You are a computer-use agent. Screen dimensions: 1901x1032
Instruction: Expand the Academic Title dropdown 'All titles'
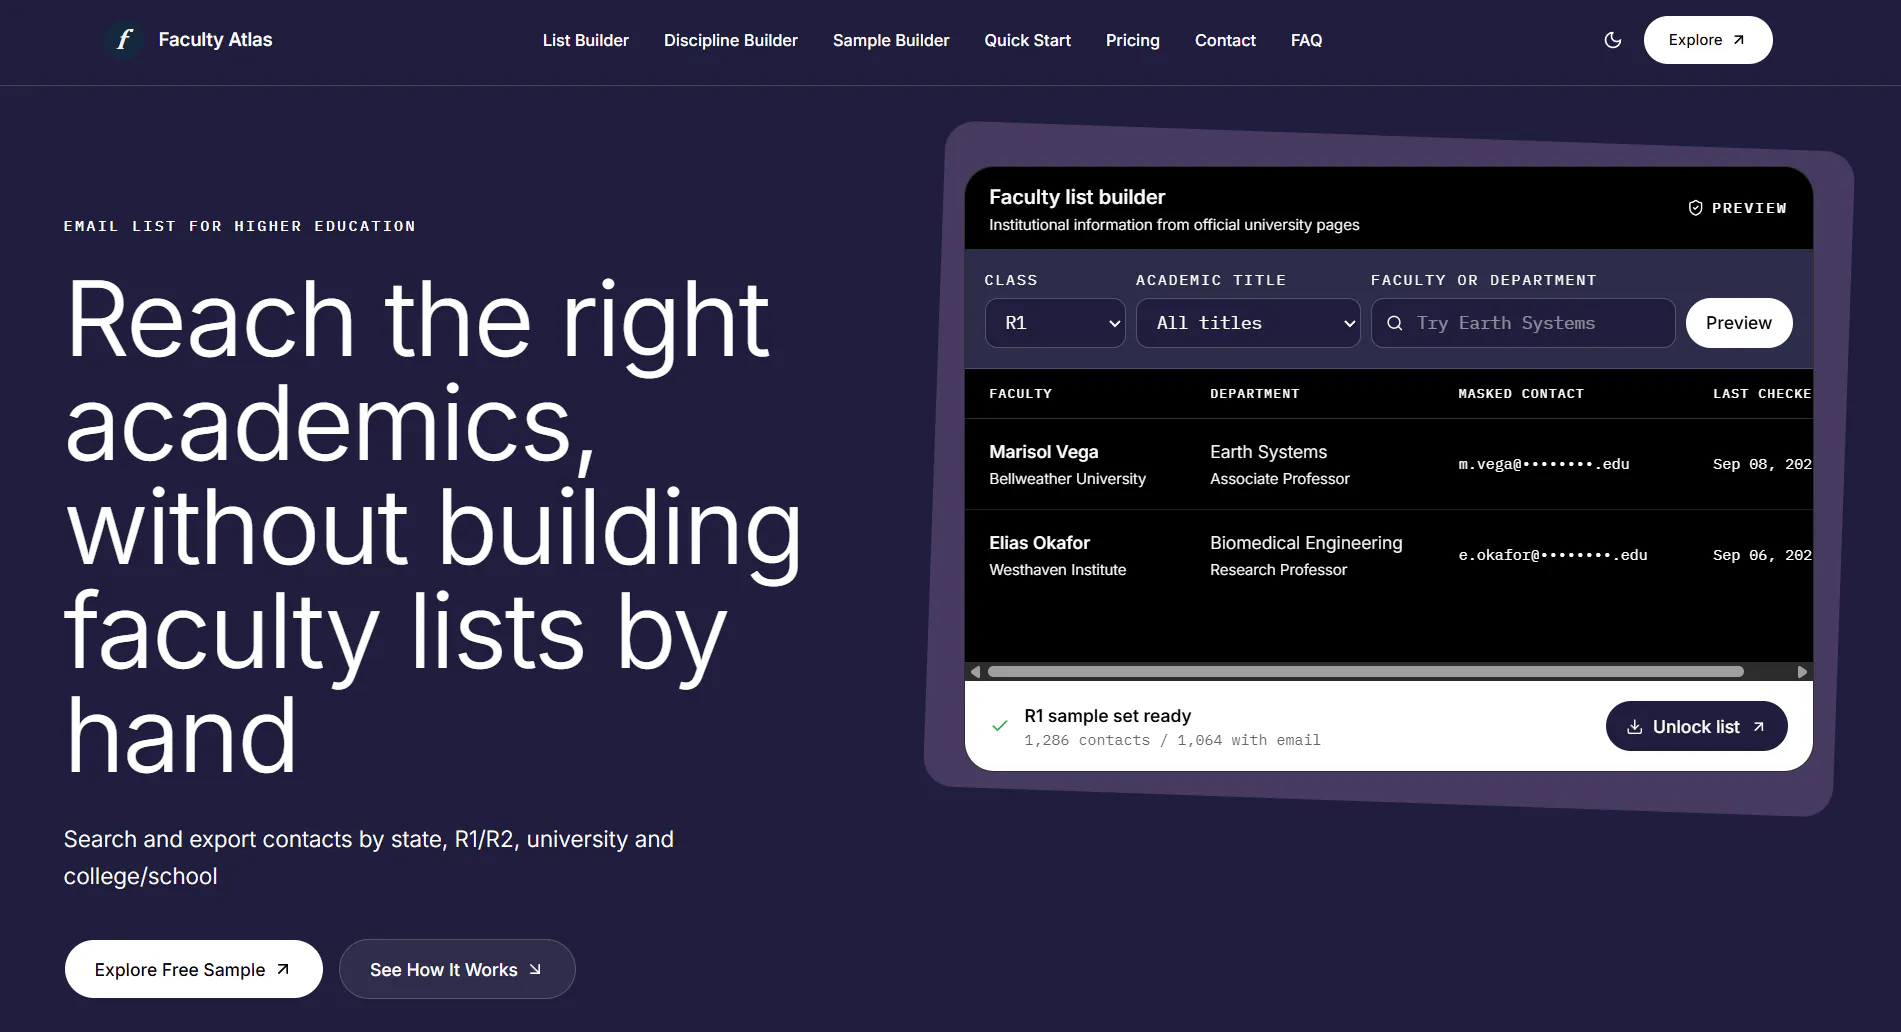(1248, 323)
